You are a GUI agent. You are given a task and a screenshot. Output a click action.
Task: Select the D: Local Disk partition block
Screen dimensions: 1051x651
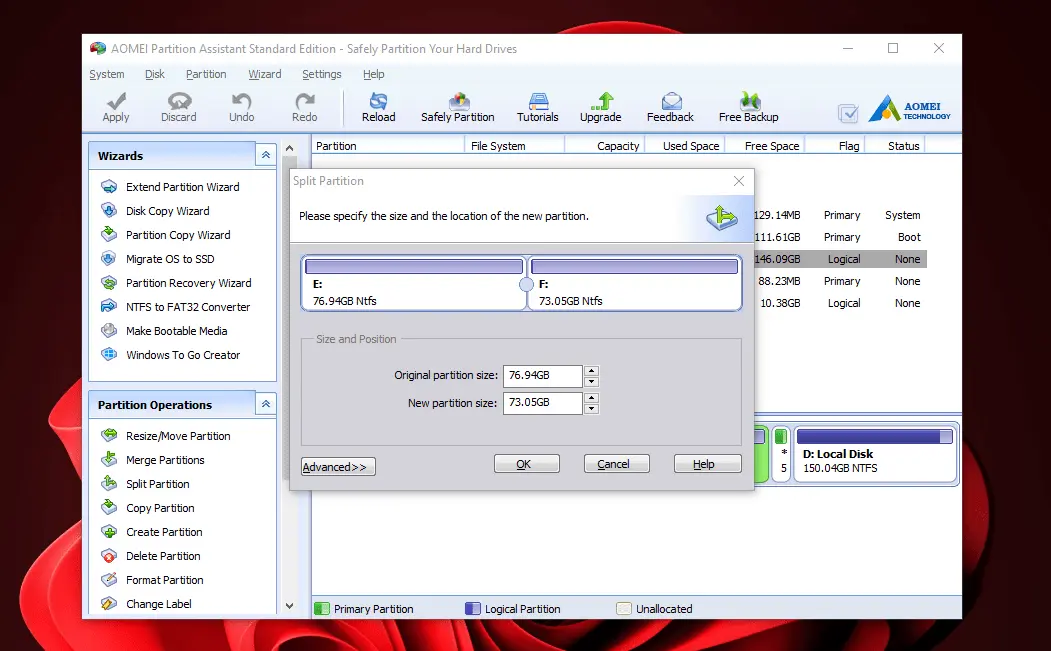tap(875, 454)
